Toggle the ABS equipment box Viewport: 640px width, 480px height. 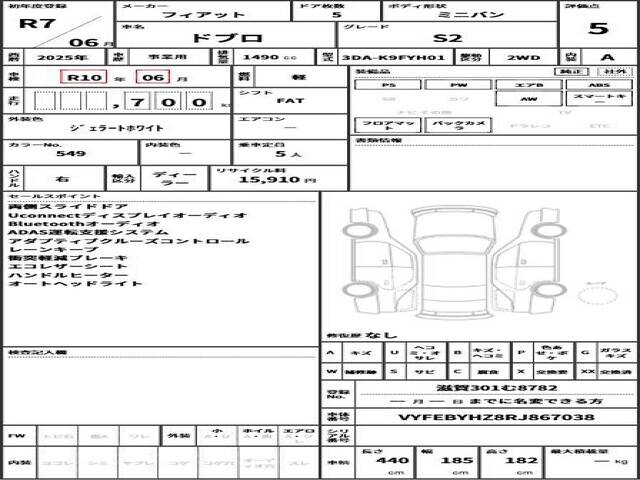[x=598, y=85]
